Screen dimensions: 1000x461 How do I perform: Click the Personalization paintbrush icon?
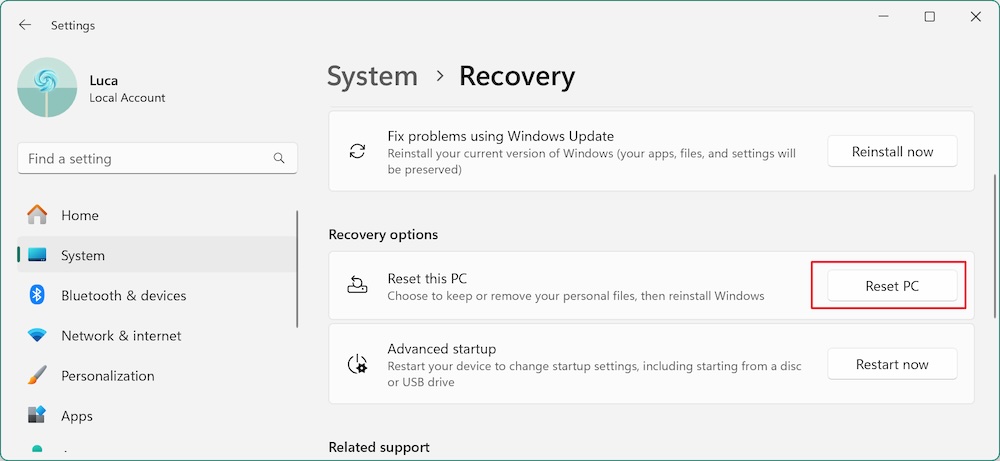coord(37,376)
